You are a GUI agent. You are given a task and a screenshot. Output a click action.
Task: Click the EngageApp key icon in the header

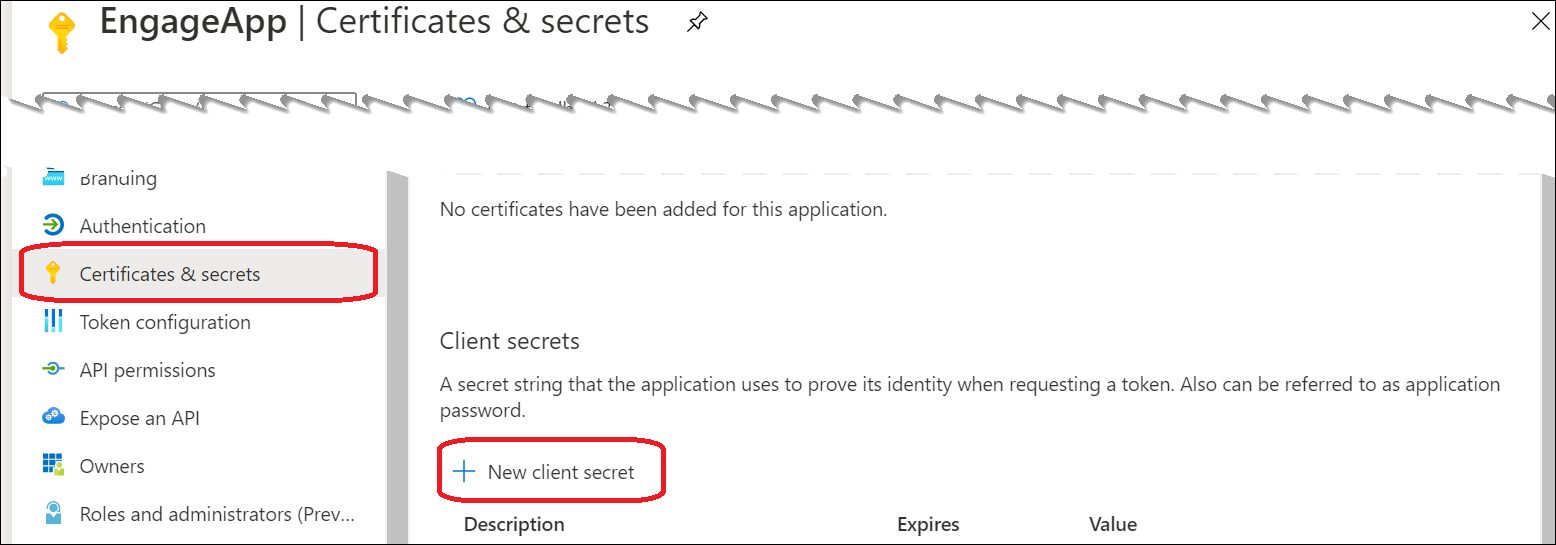(62, 31)
